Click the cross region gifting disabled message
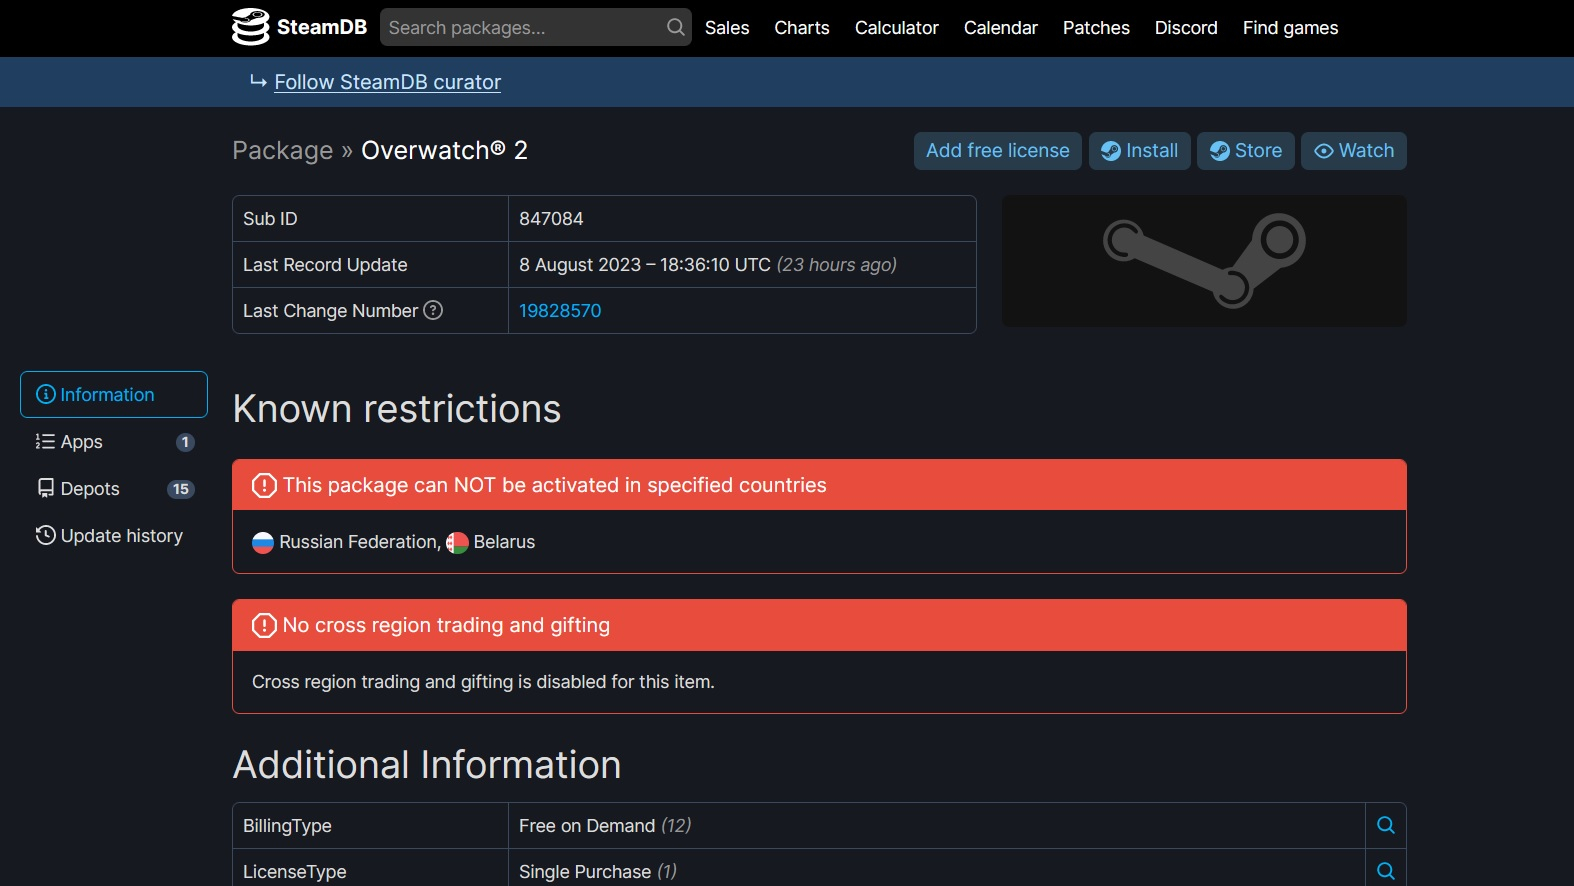 (x=483, y=682)
